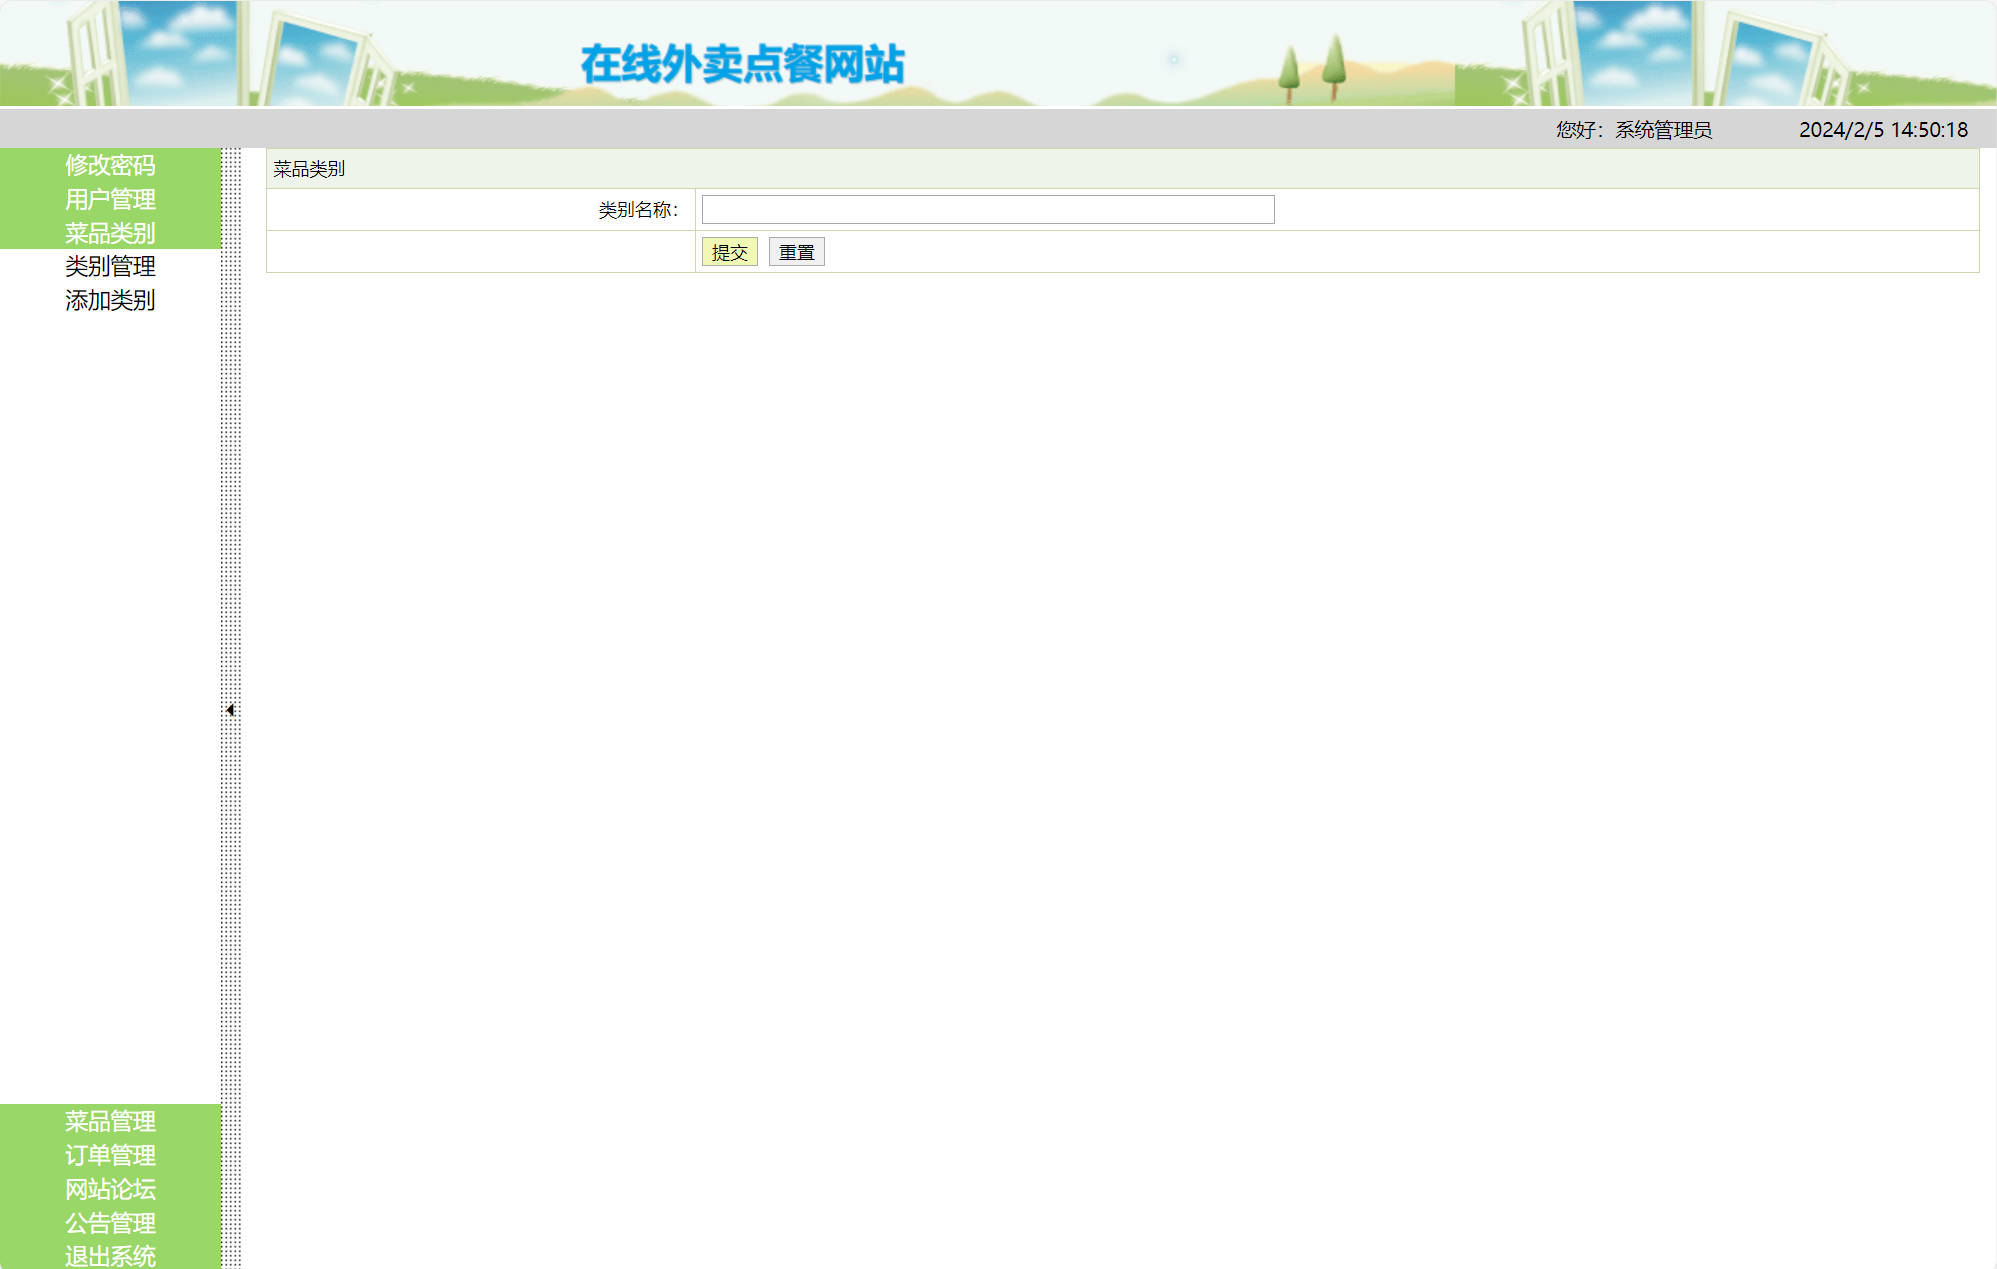Open the 订单管理 section
The image size is (1997, 1269).
point(110,1156)
